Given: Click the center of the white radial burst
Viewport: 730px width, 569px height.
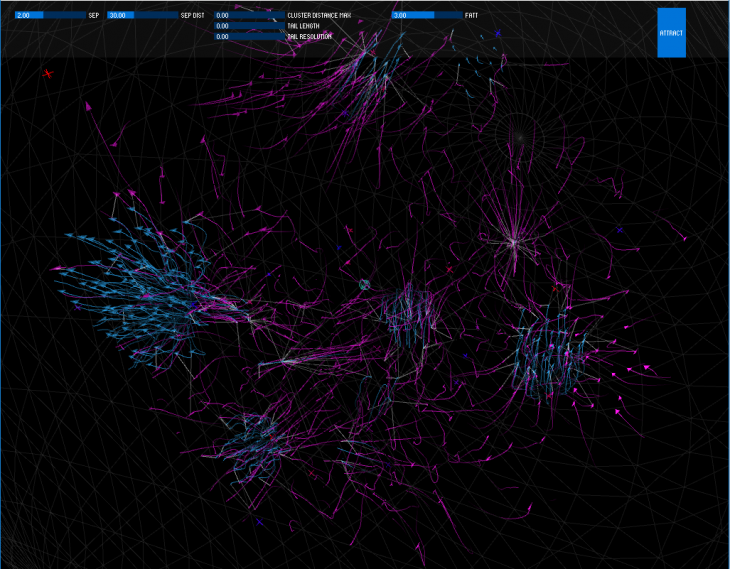Looking at the screenshot, I should pos(512,240).
